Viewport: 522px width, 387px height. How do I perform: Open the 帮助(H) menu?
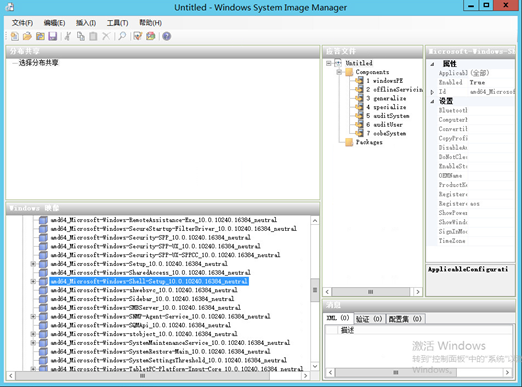[x=150, y=23]
